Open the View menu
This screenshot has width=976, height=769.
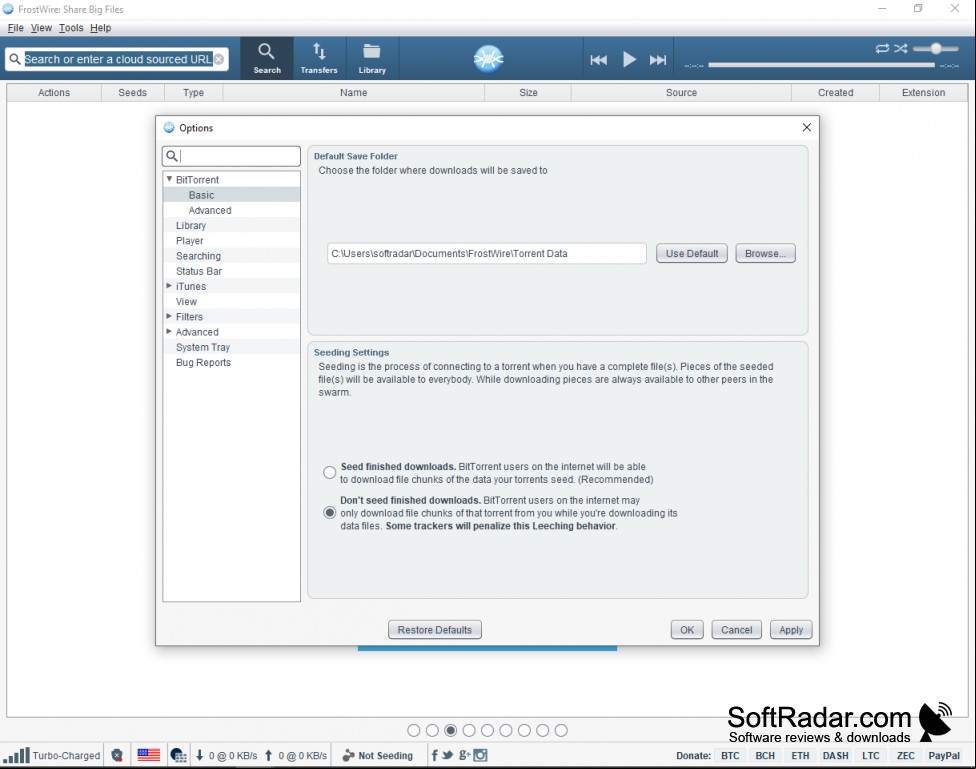tap(41, 28)
